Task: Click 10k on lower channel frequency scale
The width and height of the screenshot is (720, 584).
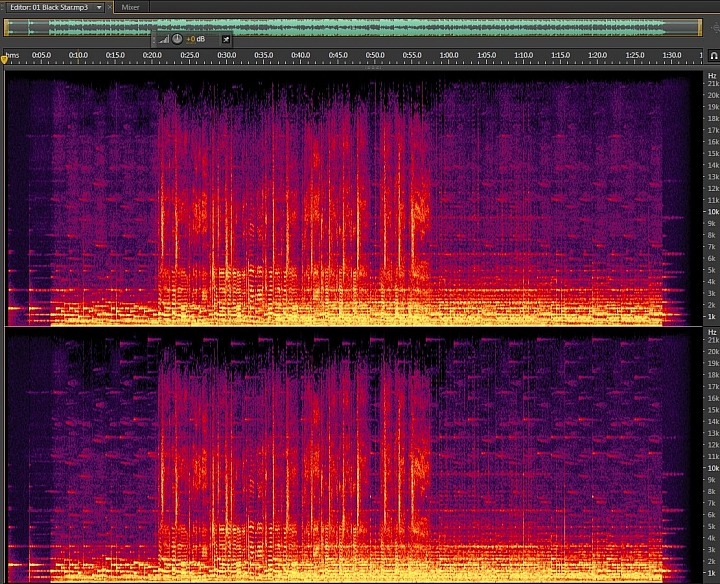Action: coord(713,468)
